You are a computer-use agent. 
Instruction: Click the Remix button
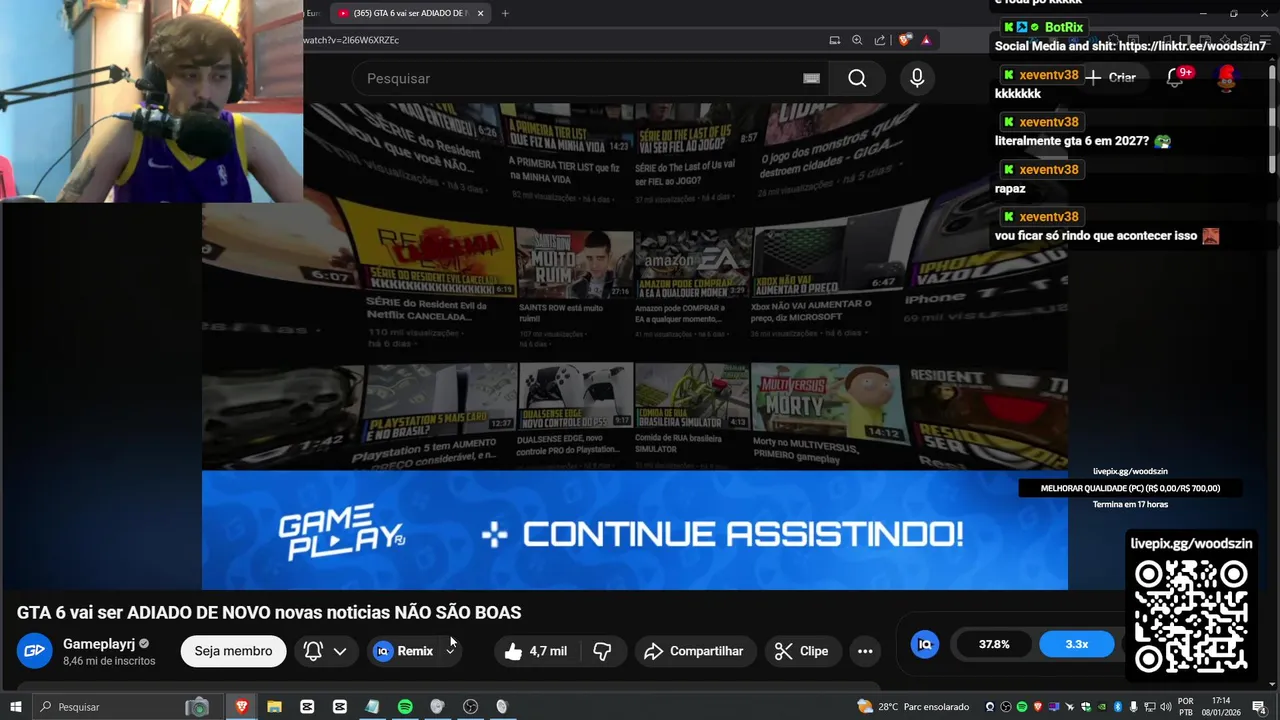click(404, 651)
